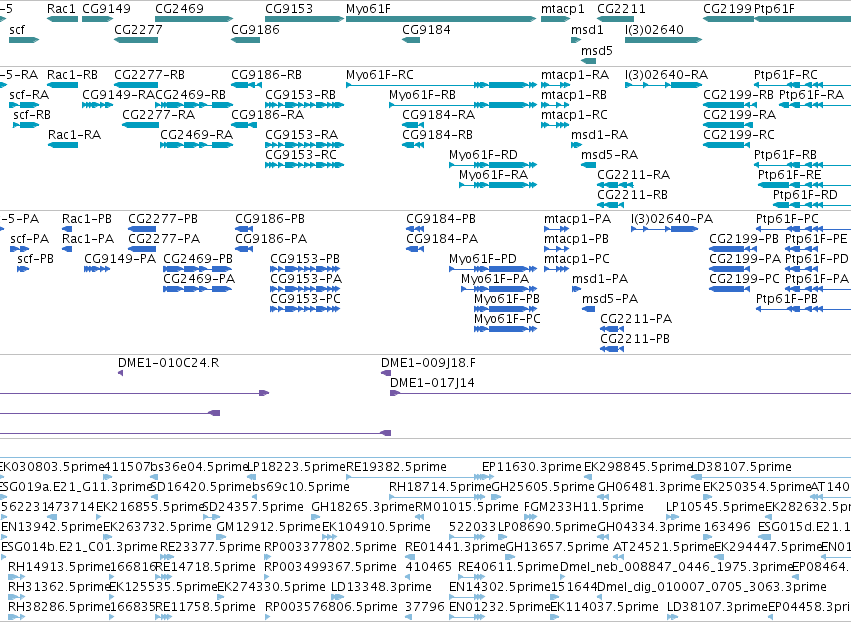Click the scf-PB protein label
Viewport: 851px width, 622px height.
click(35, 259)
